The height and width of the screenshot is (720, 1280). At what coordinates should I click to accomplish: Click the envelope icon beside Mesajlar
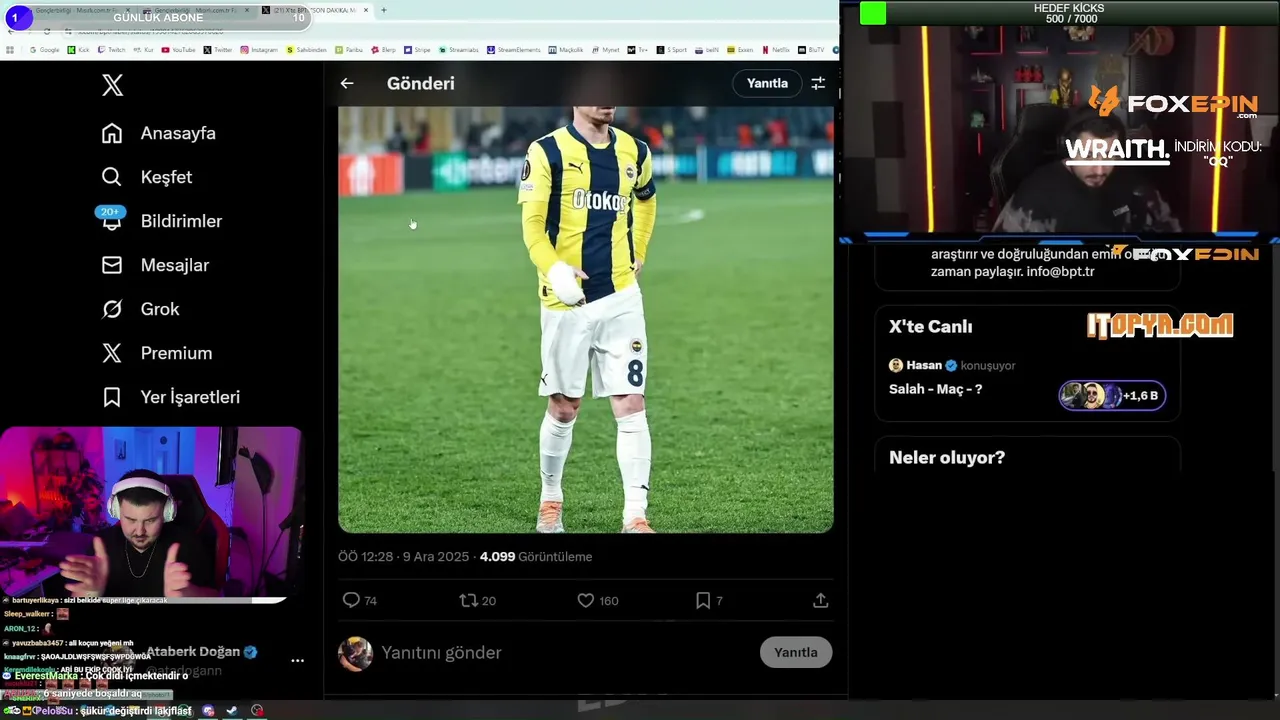pos(112,265)
